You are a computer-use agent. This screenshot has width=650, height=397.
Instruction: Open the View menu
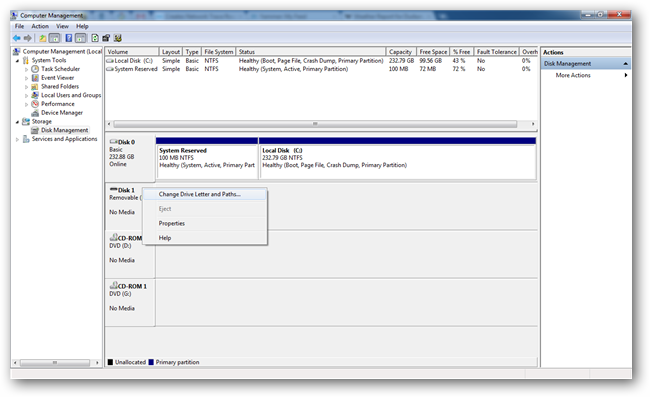(62, 26)
